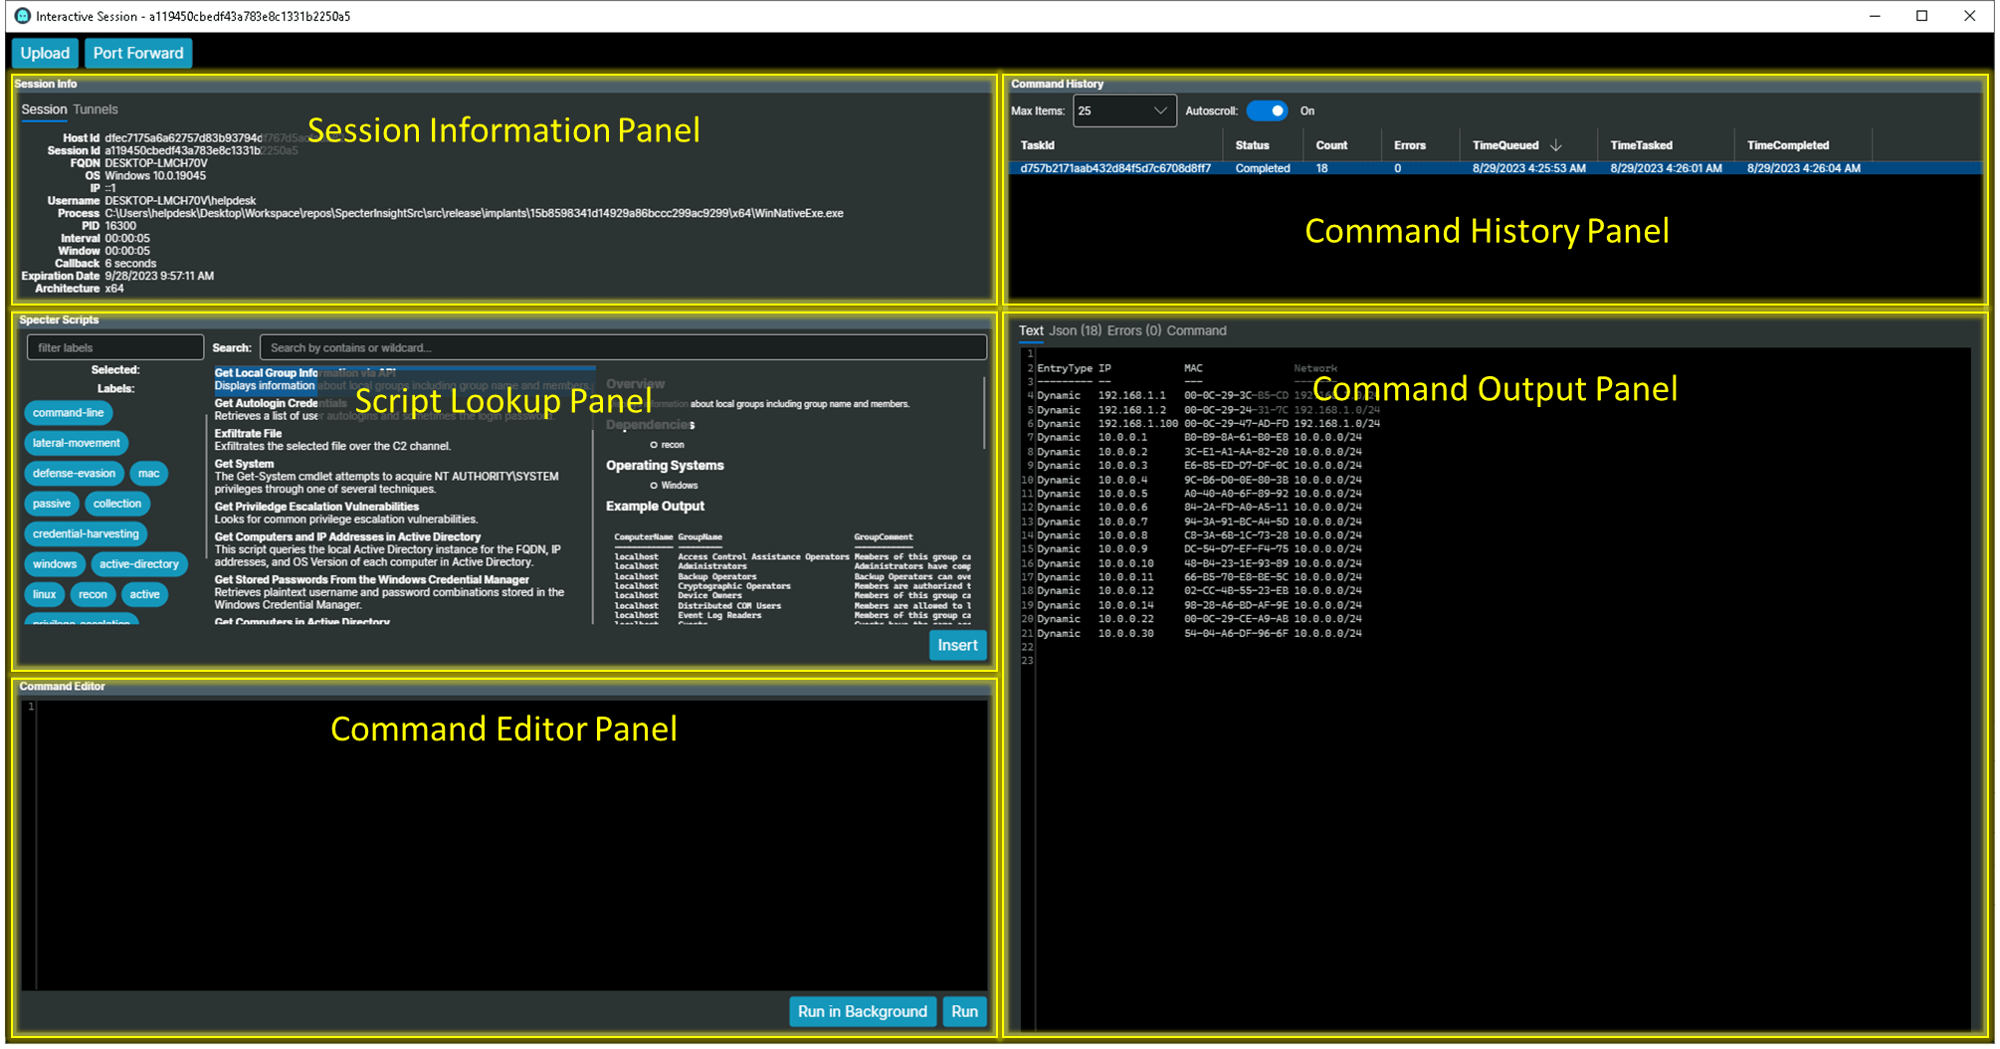Select Get Stored Passwords script entry
The image size is (2000, 1049).
(404, 592)
